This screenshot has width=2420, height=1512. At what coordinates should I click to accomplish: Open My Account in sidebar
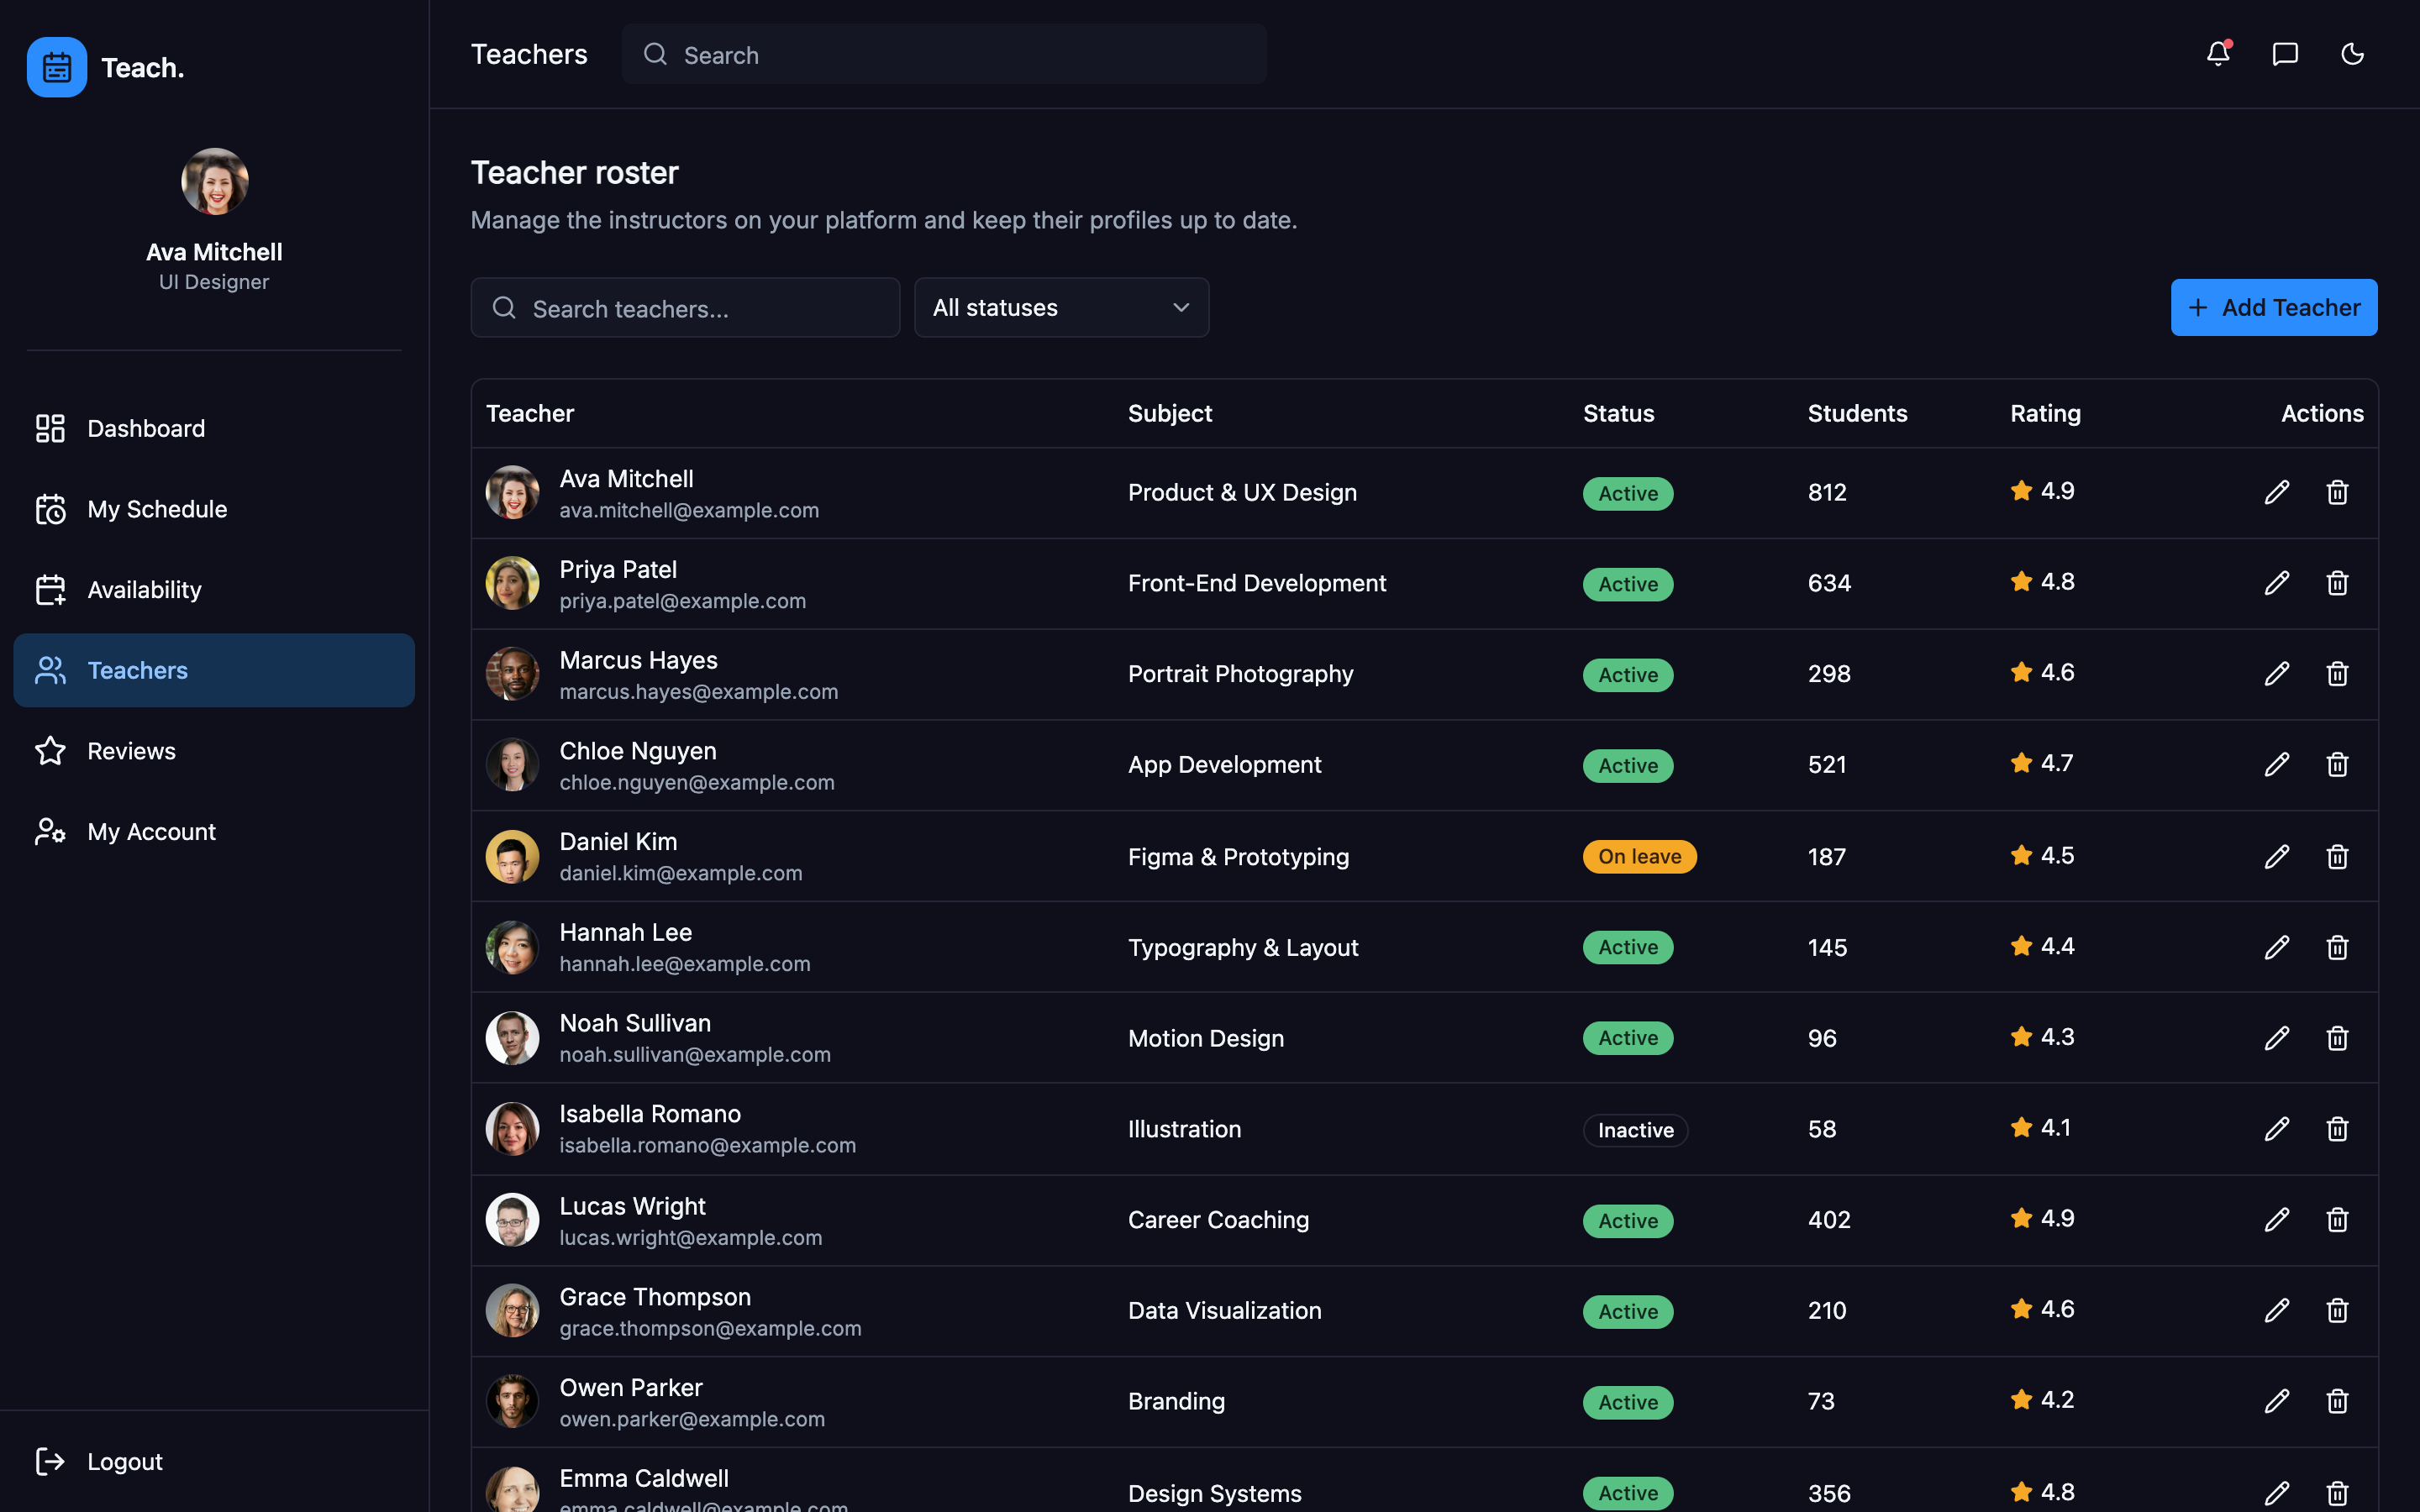[214, 832]
